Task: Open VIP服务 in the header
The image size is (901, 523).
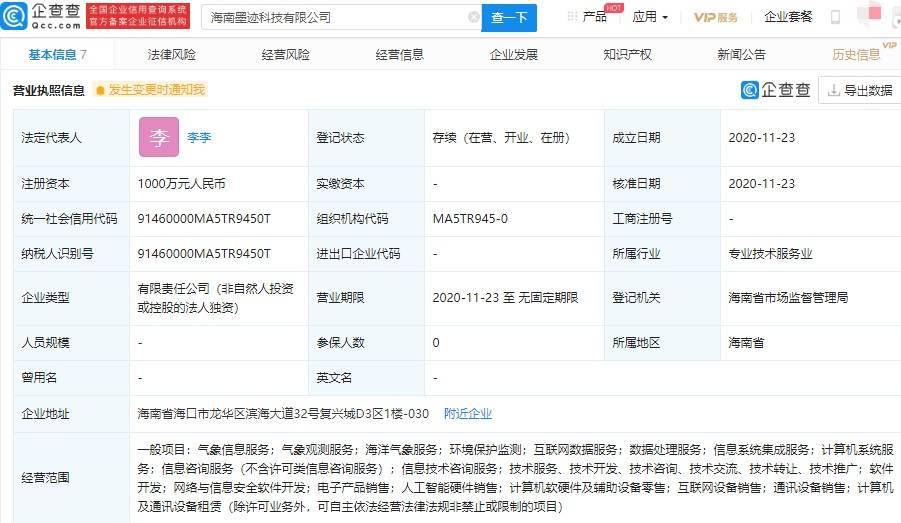Action: (715, 17)
